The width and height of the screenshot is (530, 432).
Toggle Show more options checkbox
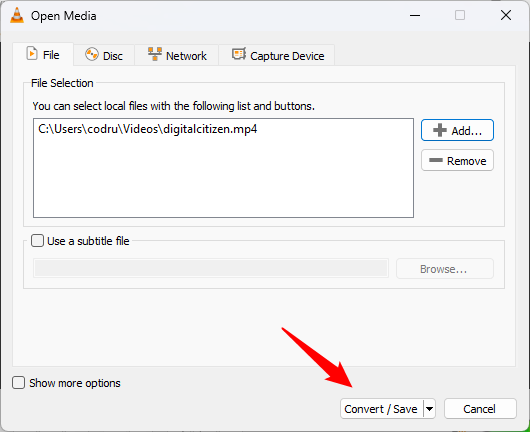pos(19,383)
